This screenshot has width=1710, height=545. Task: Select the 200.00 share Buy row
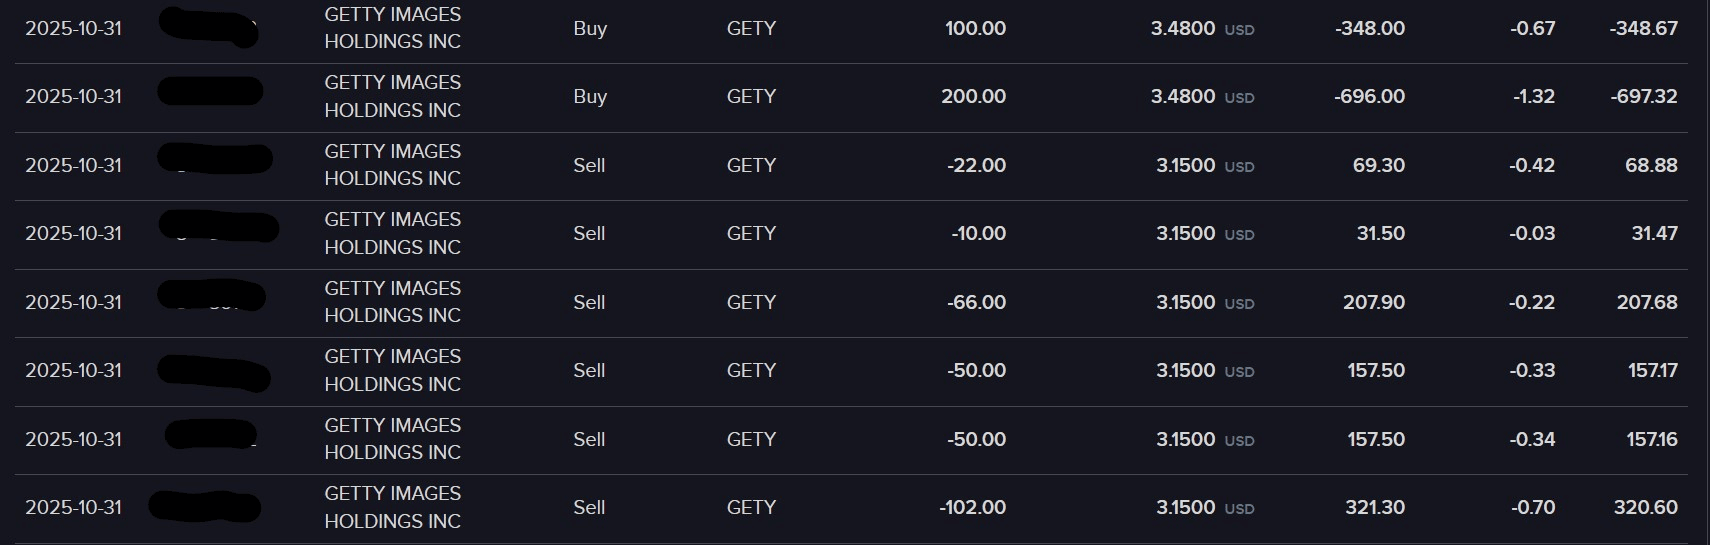[x=590, y=97]
